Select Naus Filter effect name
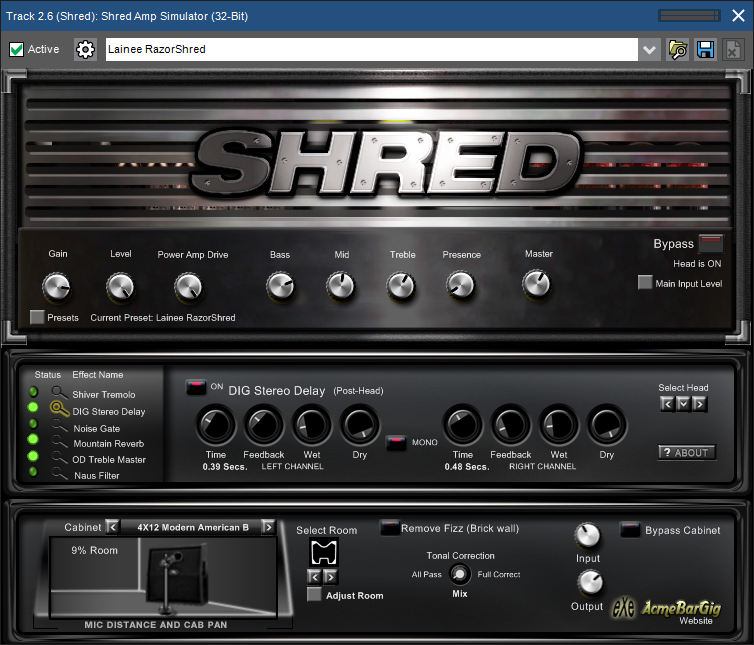 click(97, 475)
